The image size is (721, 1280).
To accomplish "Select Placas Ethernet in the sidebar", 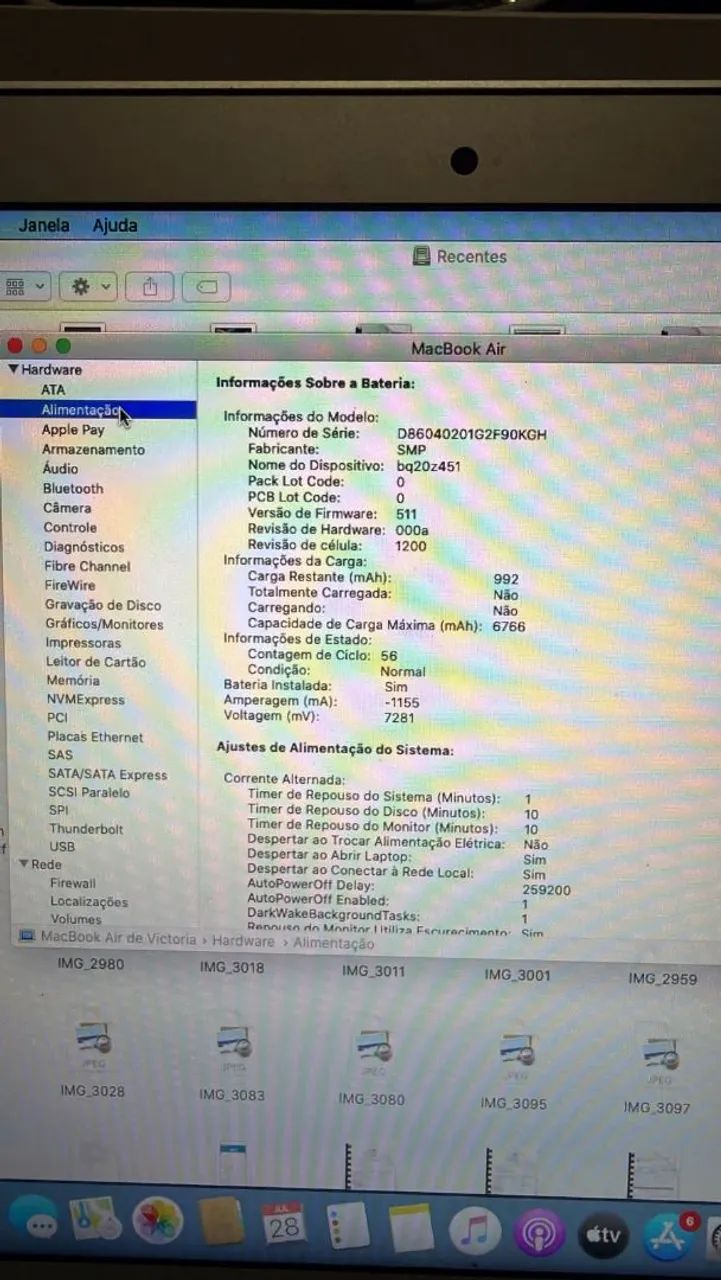I will (95, 737).
